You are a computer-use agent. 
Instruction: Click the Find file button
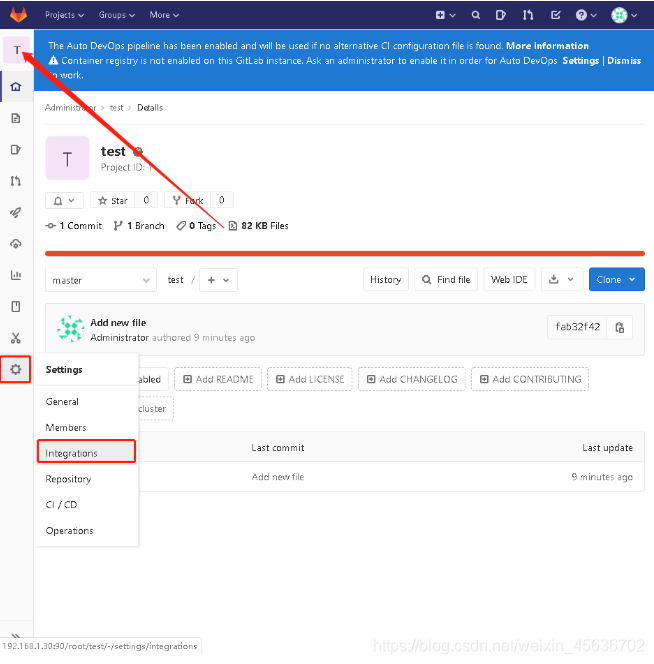[446, 279]
